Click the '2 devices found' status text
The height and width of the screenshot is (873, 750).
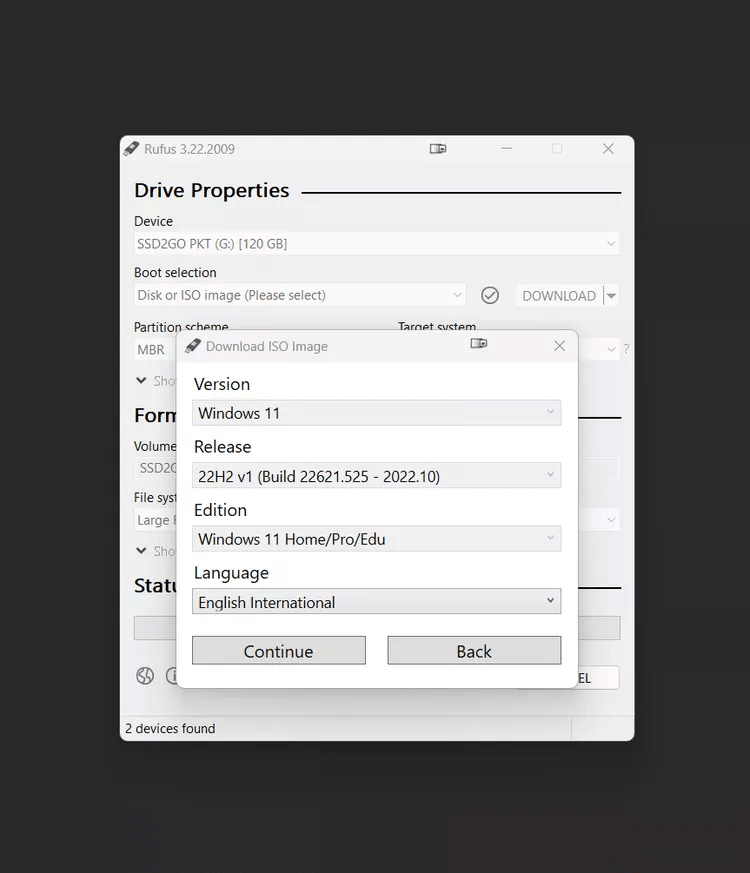[x=170, y=728]
